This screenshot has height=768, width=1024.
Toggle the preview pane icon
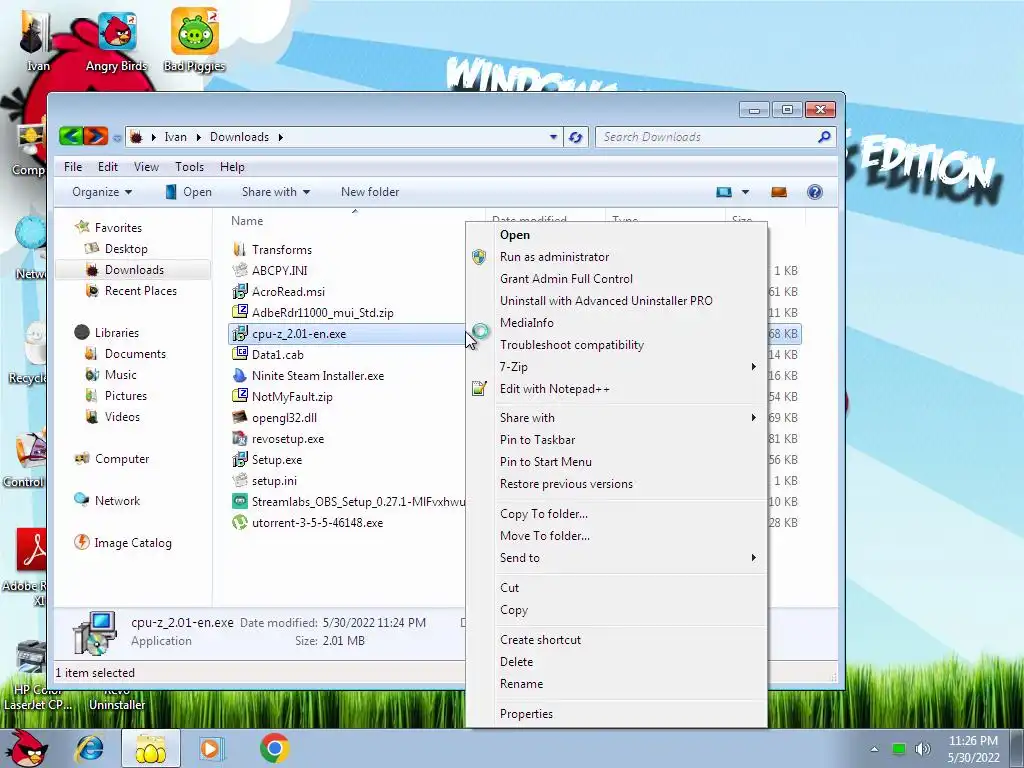pos(778,192)
